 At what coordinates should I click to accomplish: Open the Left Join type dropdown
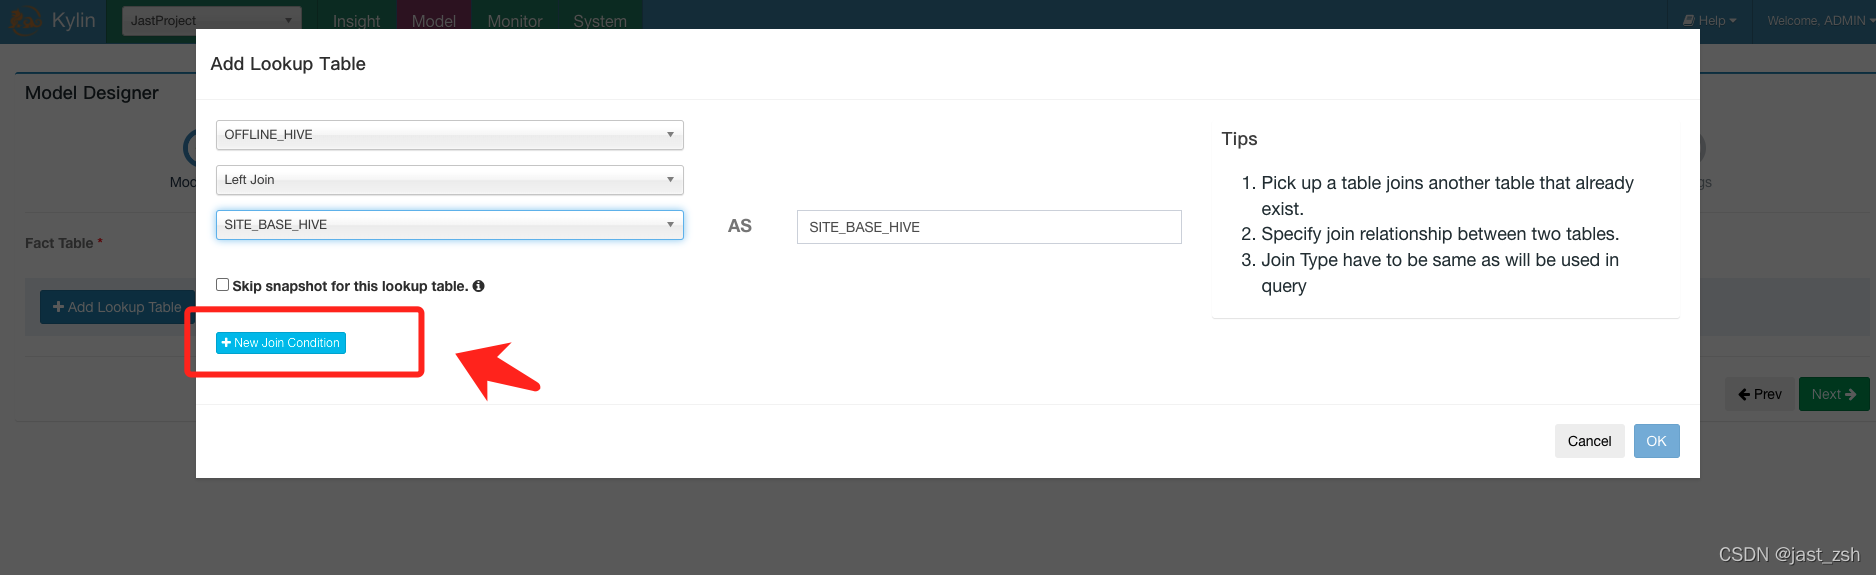[x=450, y=180]
